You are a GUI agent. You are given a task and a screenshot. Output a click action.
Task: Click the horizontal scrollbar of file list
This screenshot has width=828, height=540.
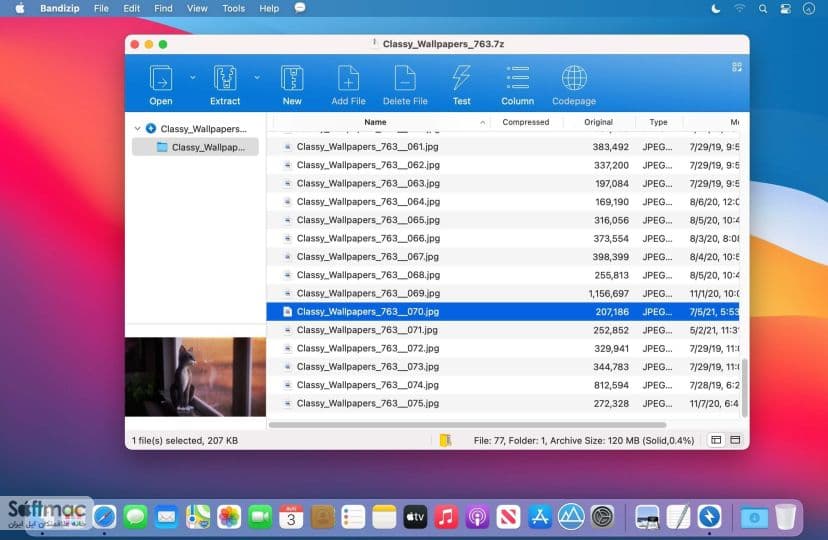tap(467, 424)
